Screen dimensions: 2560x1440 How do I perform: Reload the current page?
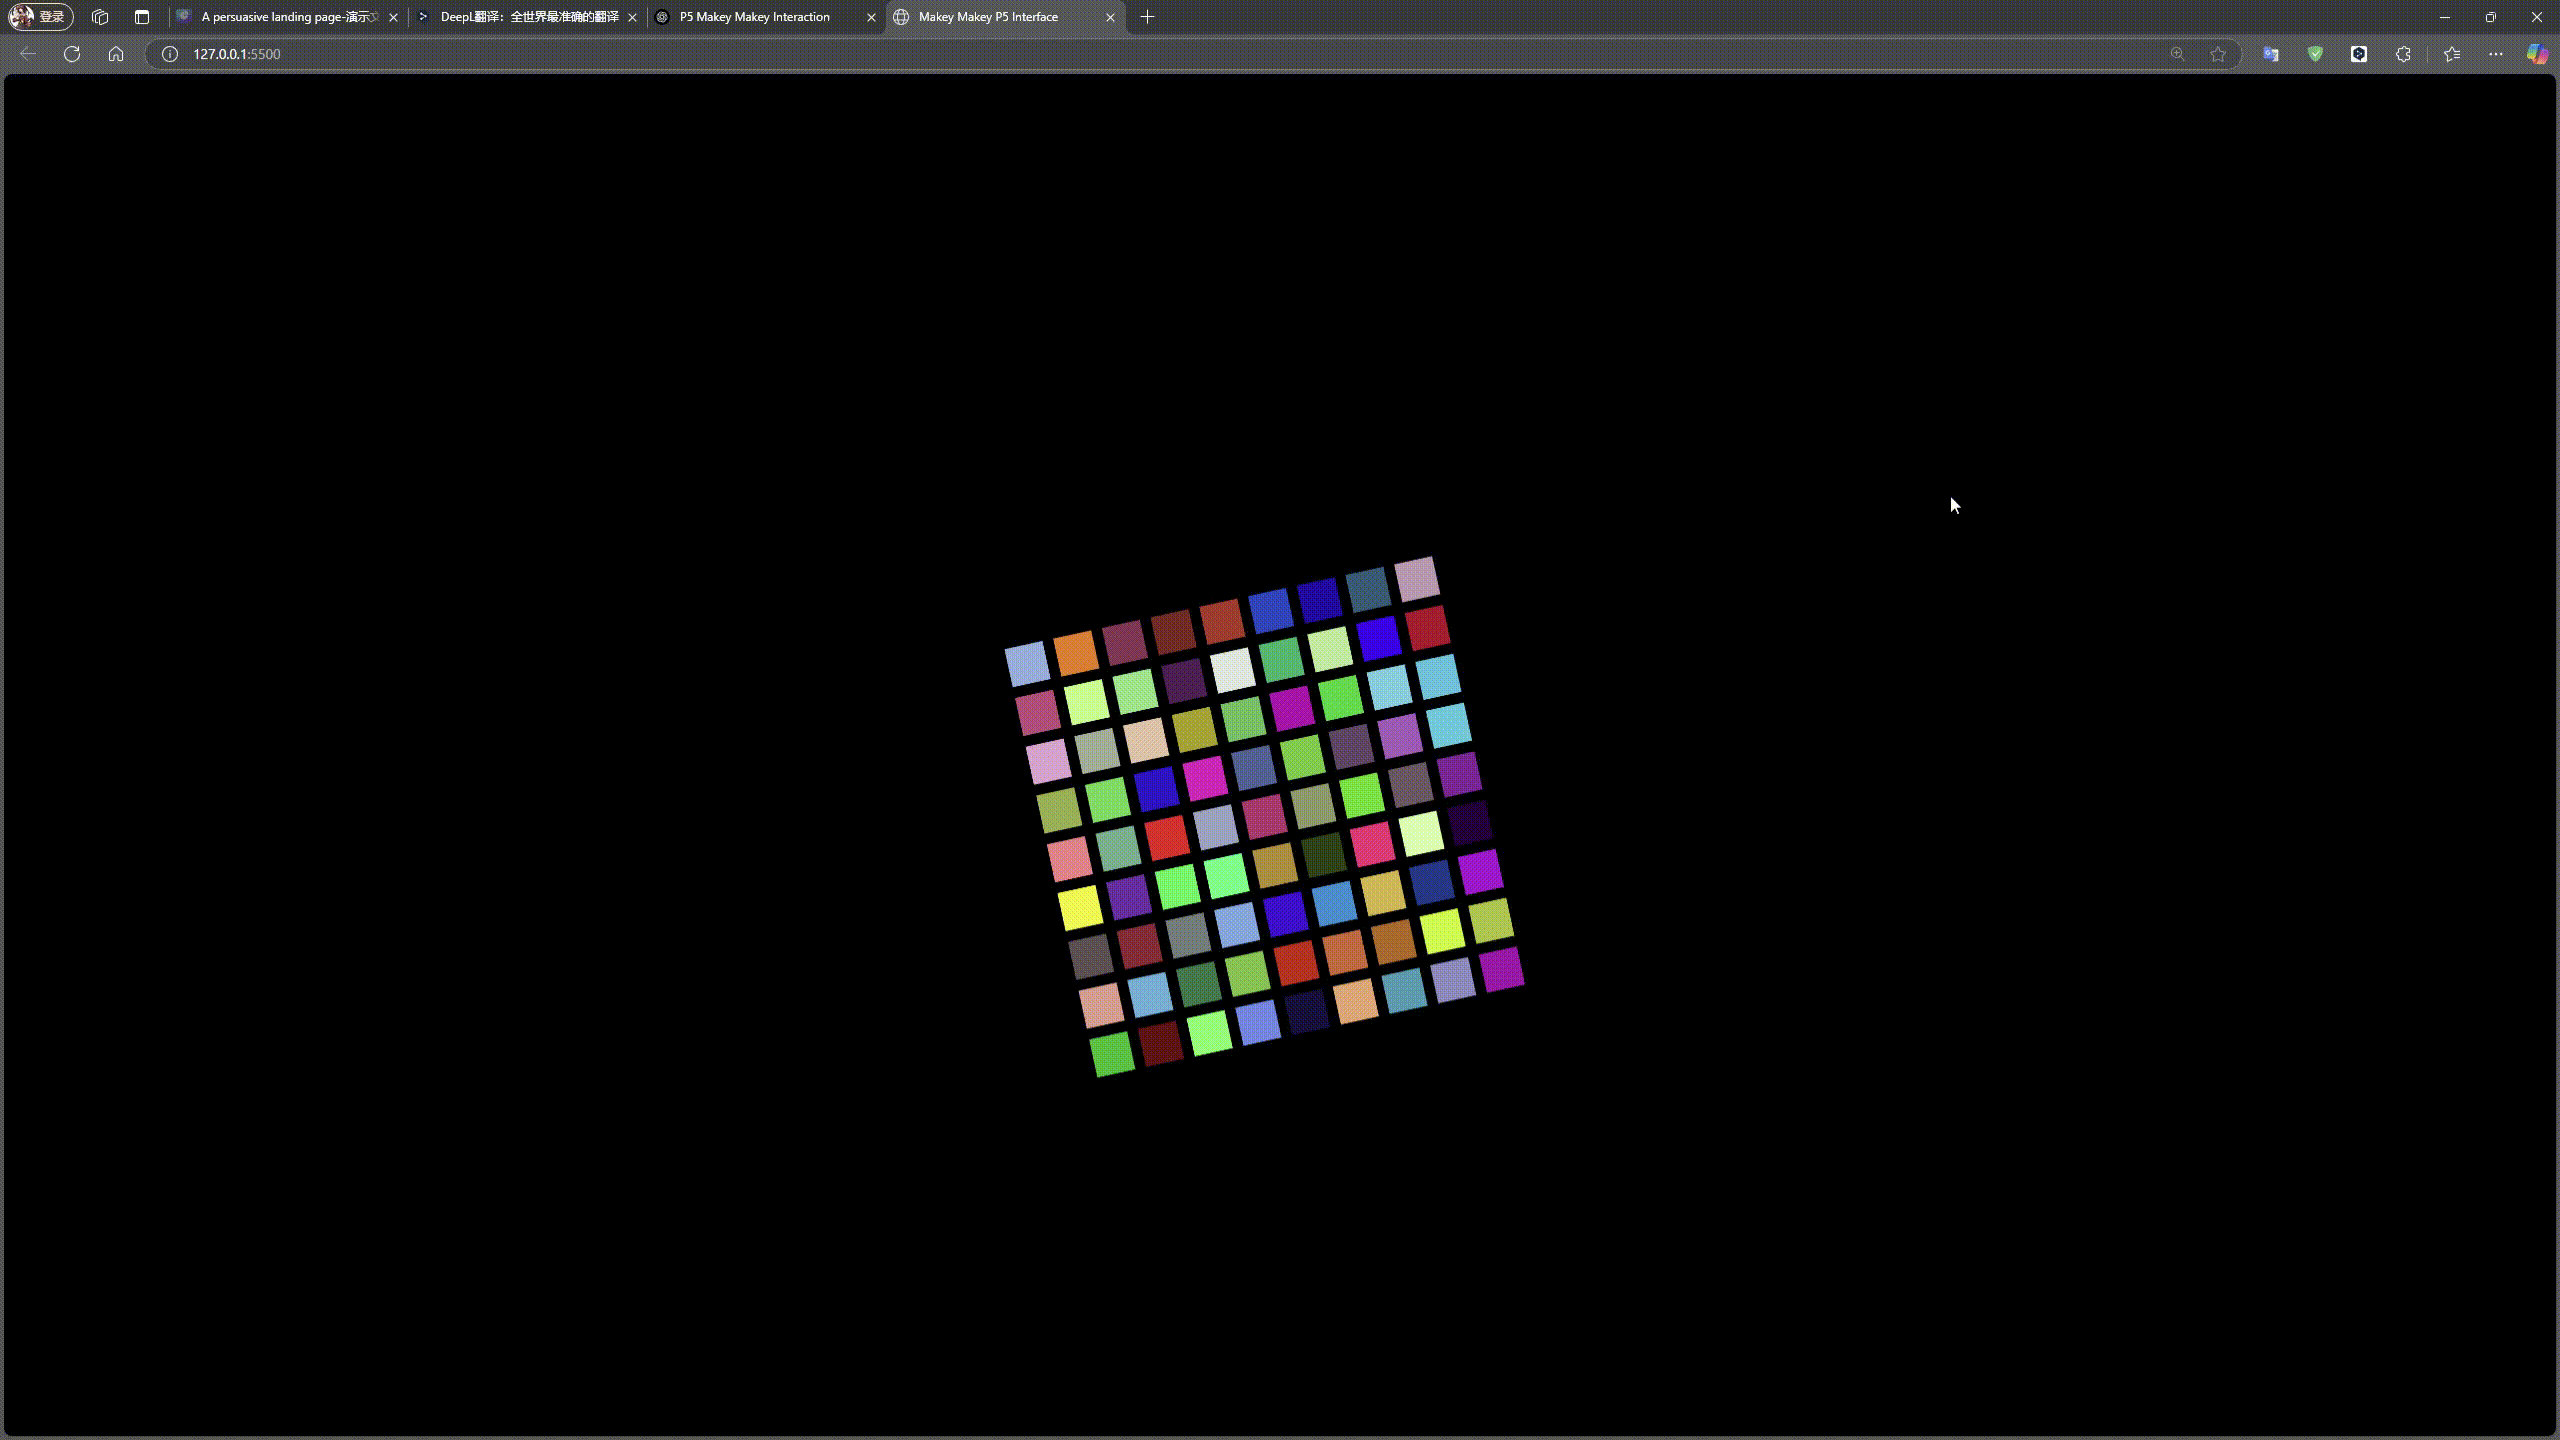pyautogui.click(x=72, y=54)
